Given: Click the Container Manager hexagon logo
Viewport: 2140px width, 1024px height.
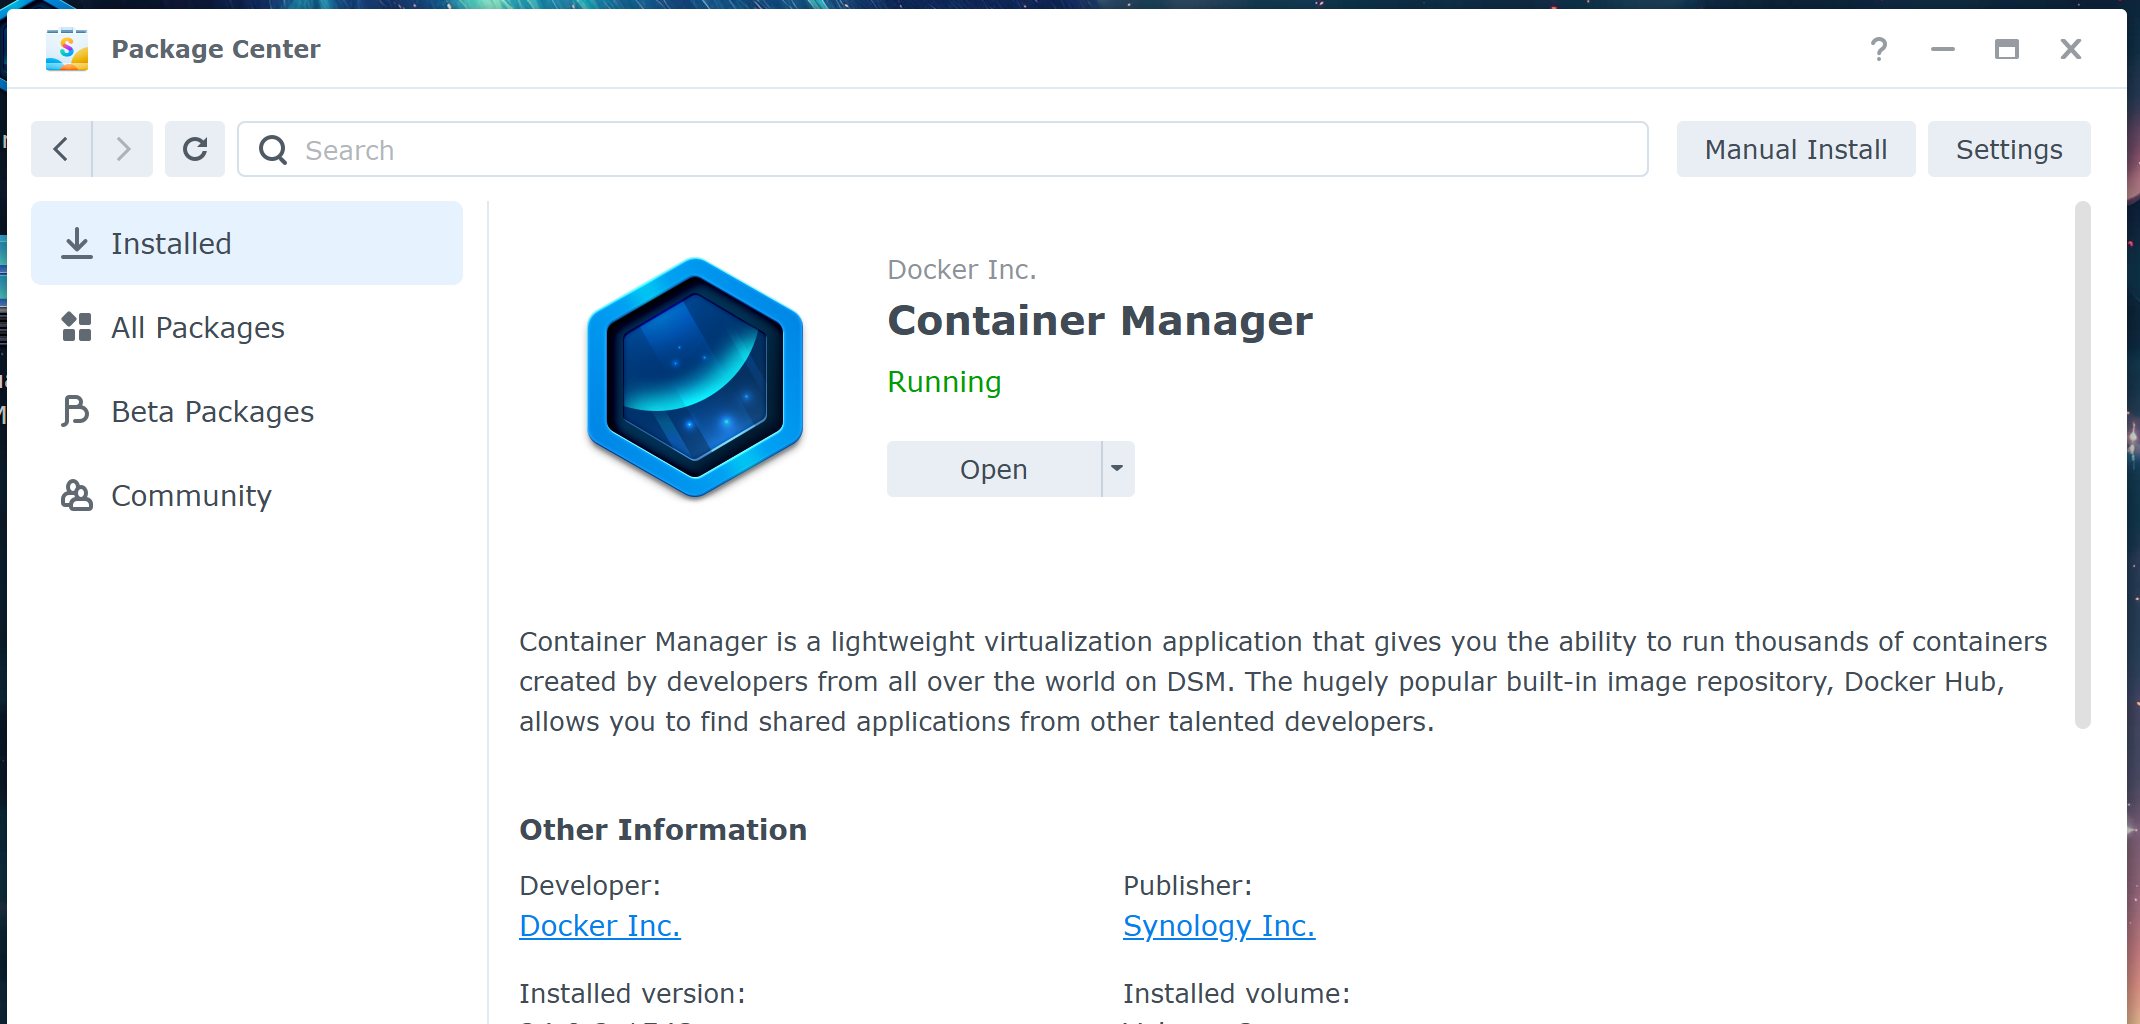Looking at the screenshot, I should click(695, 377).
